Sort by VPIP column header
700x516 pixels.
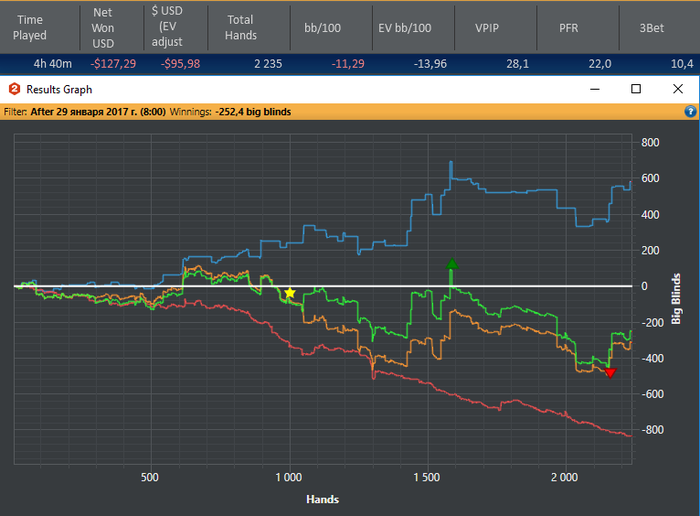496,28
